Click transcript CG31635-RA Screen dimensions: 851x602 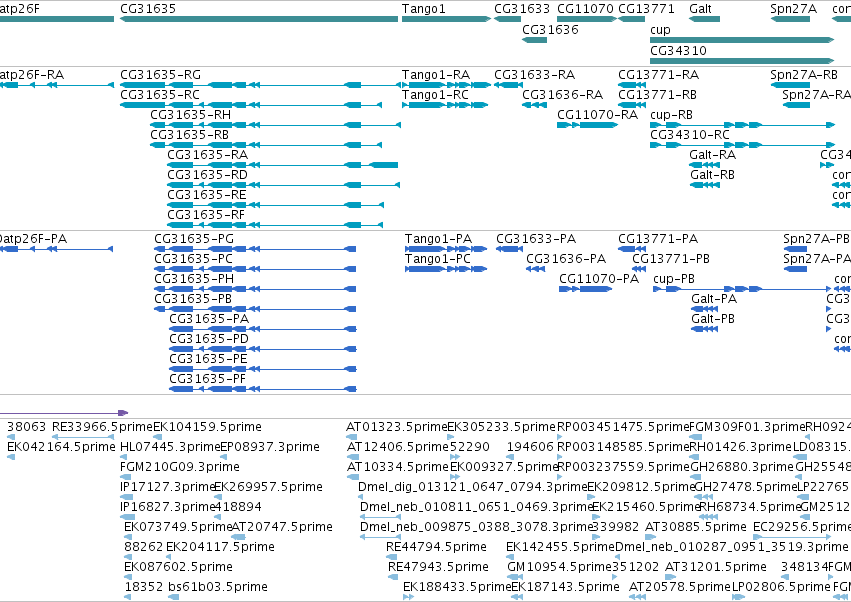(x=282, y=165)
